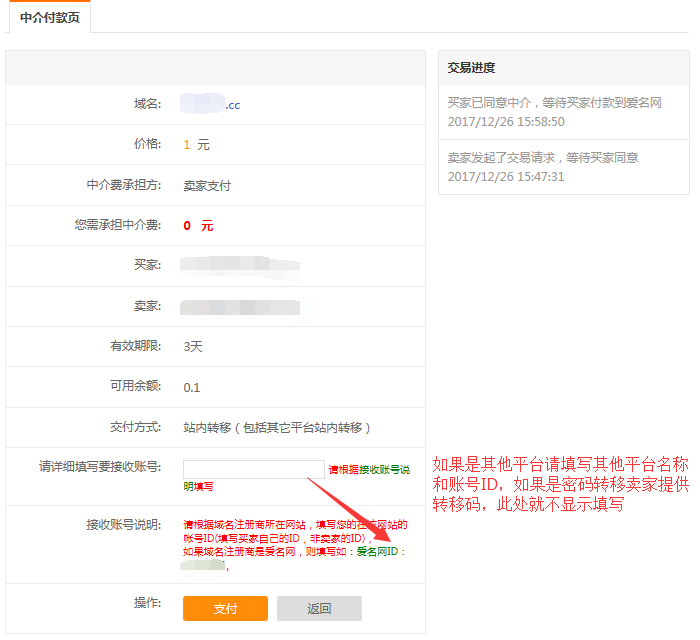Screen dimensions: 700x640
Task: Click the orange 支付 button
Action: (225, 608)
